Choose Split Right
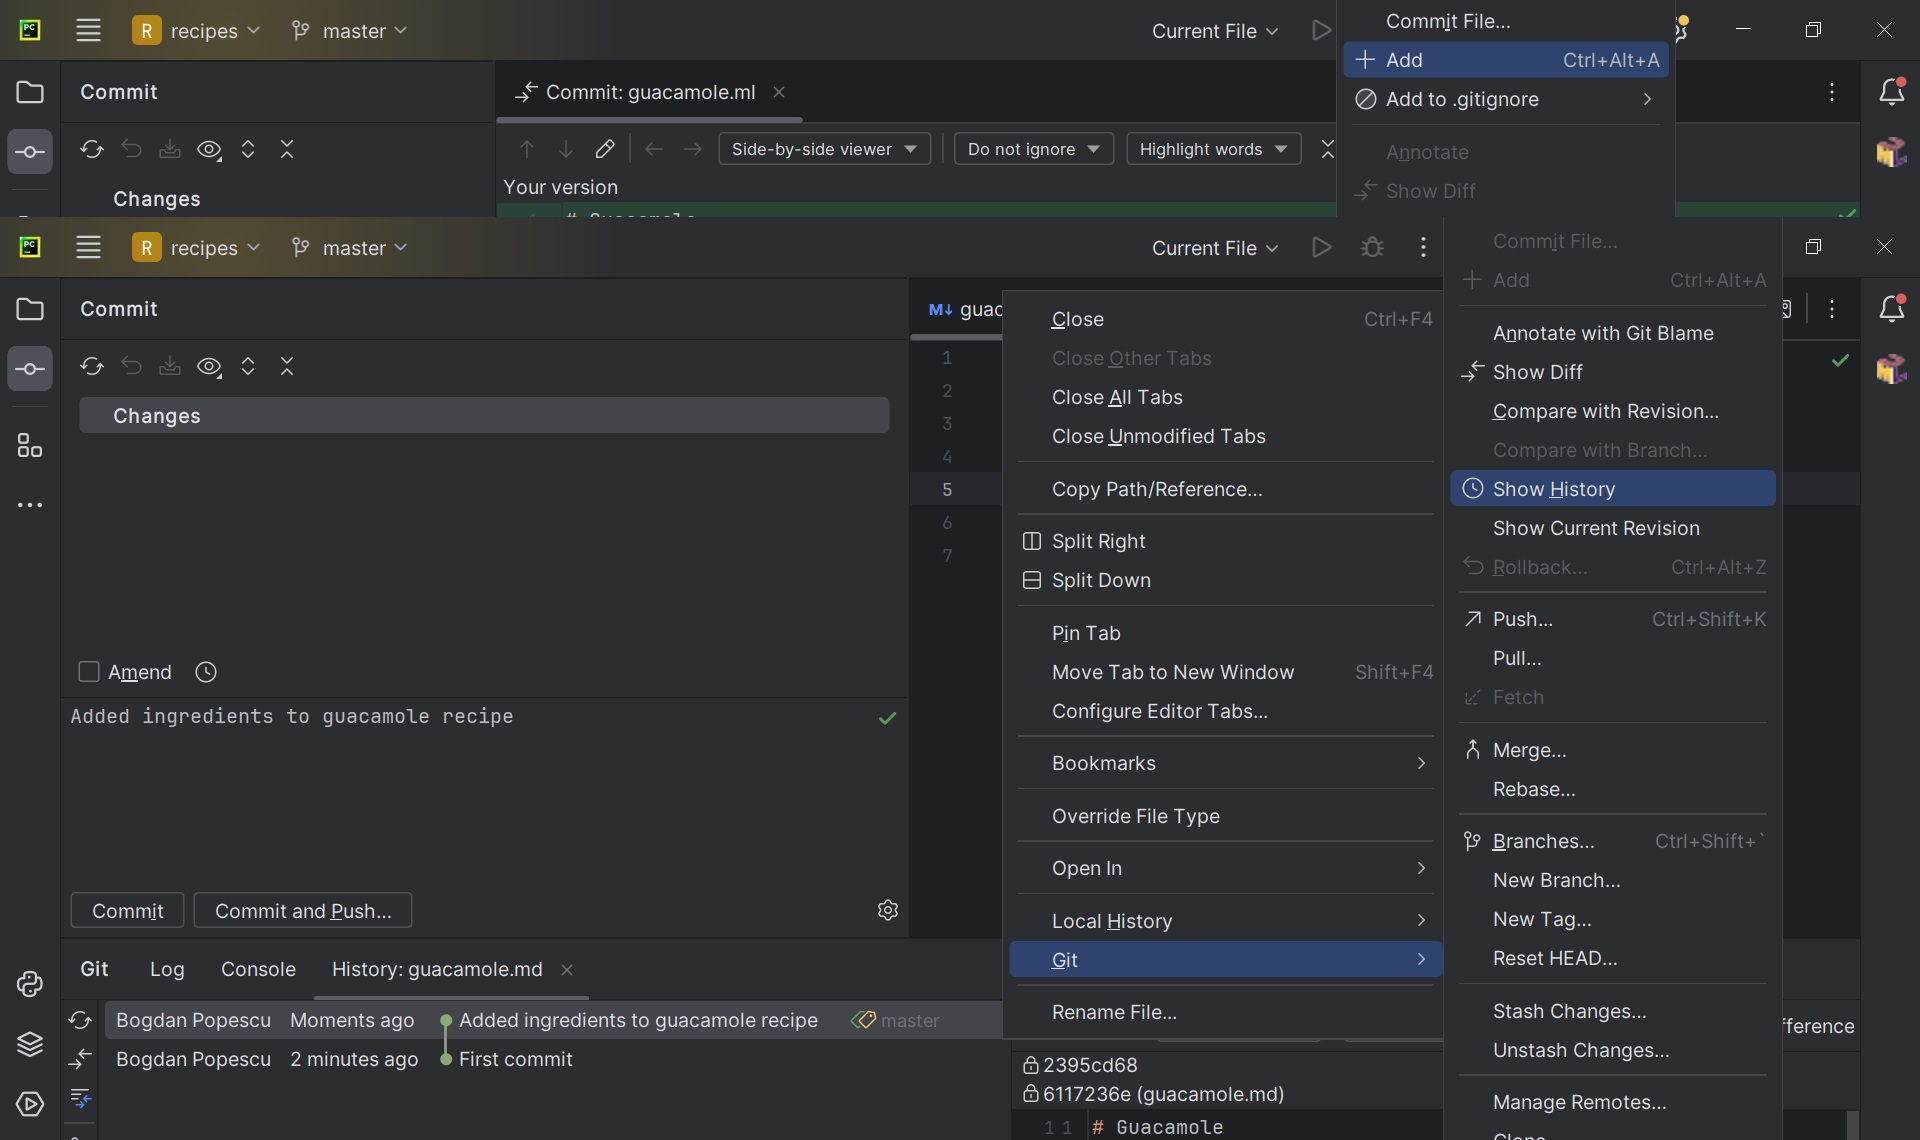 (1226, 541)
